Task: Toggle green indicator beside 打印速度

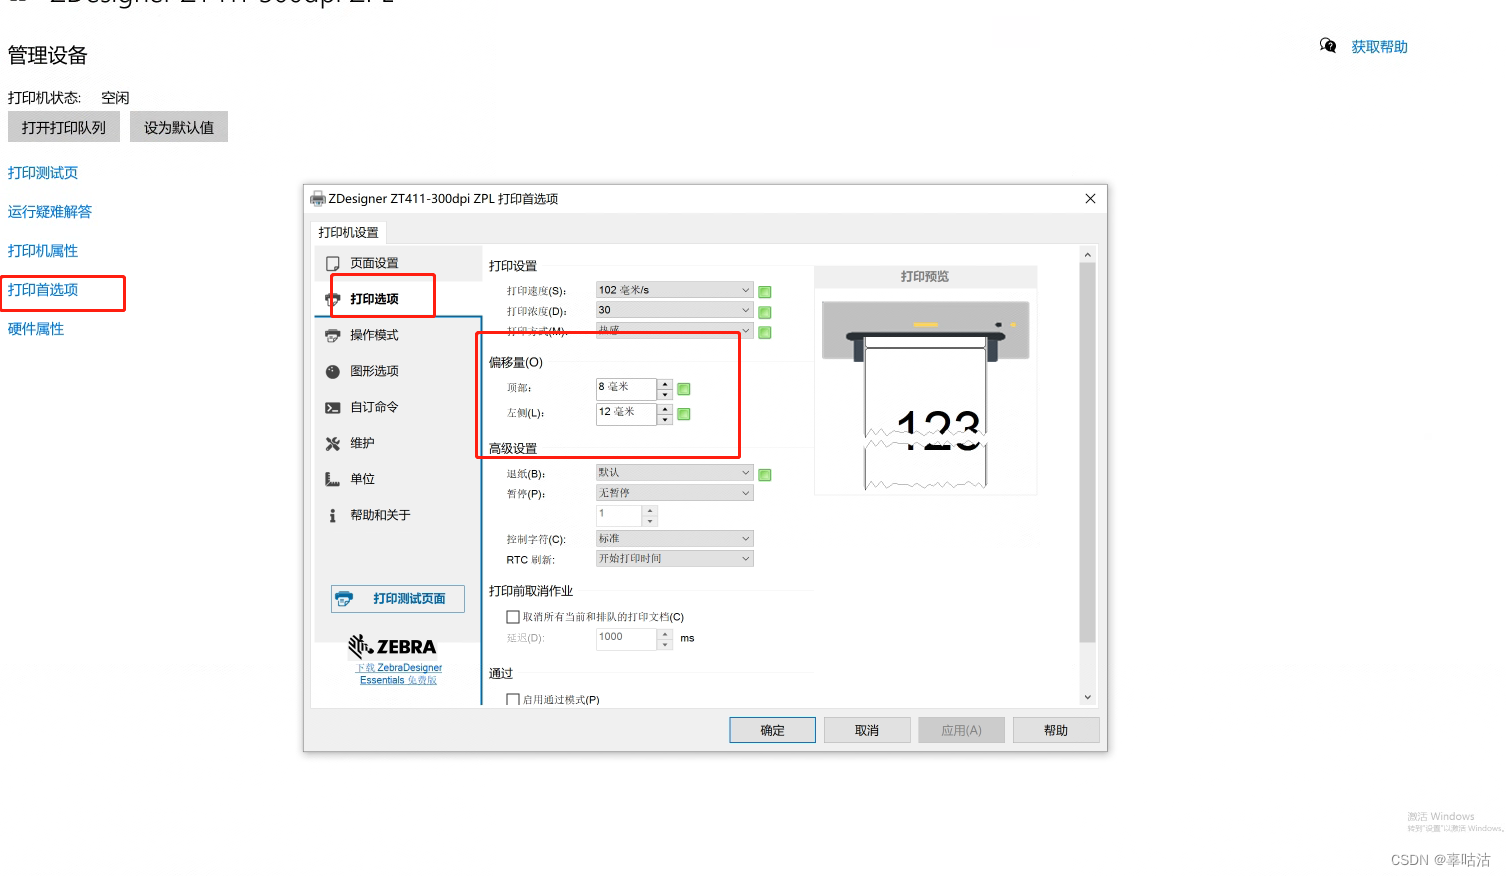Action: 765,292
